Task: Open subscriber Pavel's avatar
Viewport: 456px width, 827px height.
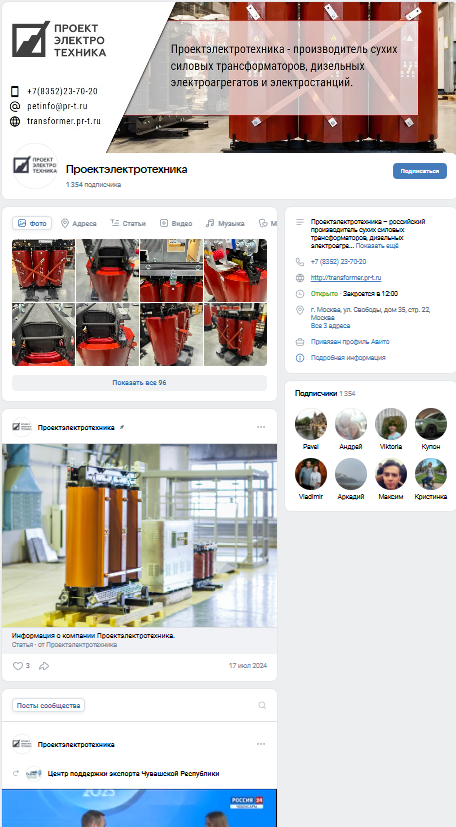Action: pos(311,424)
